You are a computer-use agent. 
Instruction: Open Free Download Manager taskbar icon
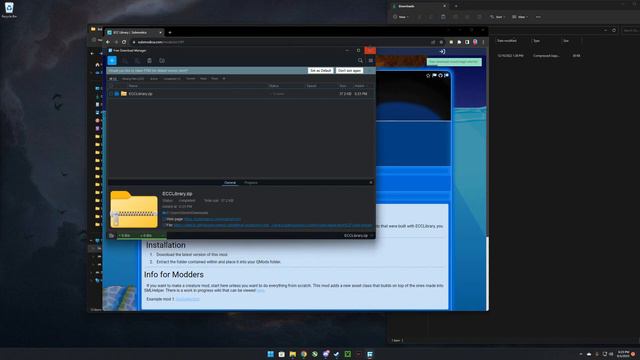coord(370,354)
